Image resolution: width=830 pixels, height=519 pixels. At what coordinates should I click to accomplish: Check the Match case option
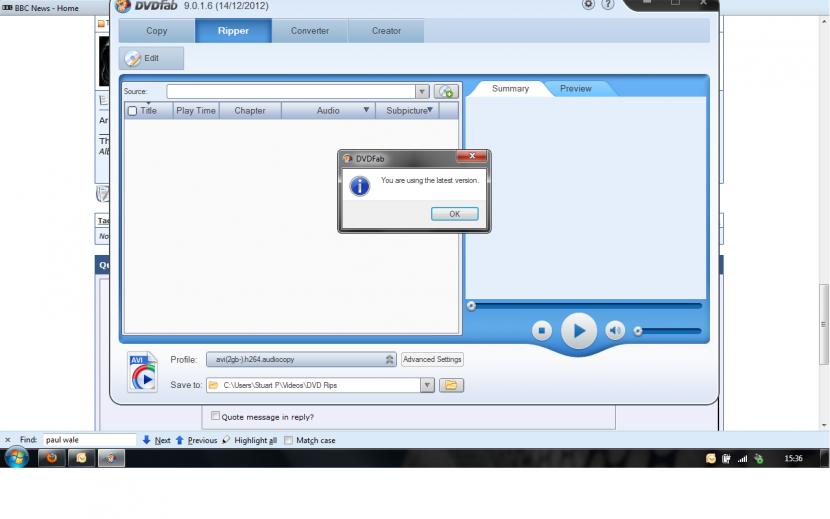(289, 440)
